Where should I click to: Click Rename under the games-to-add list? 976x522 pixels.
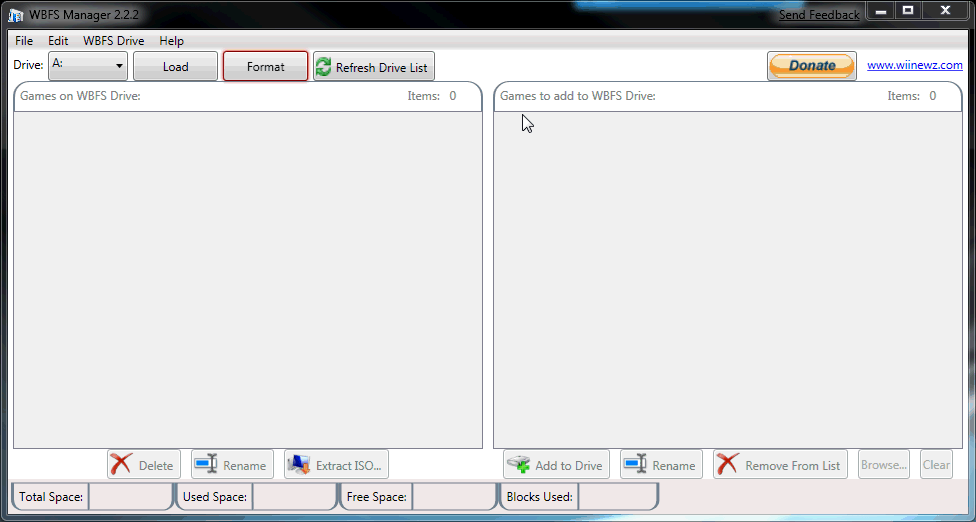point(661,465)
